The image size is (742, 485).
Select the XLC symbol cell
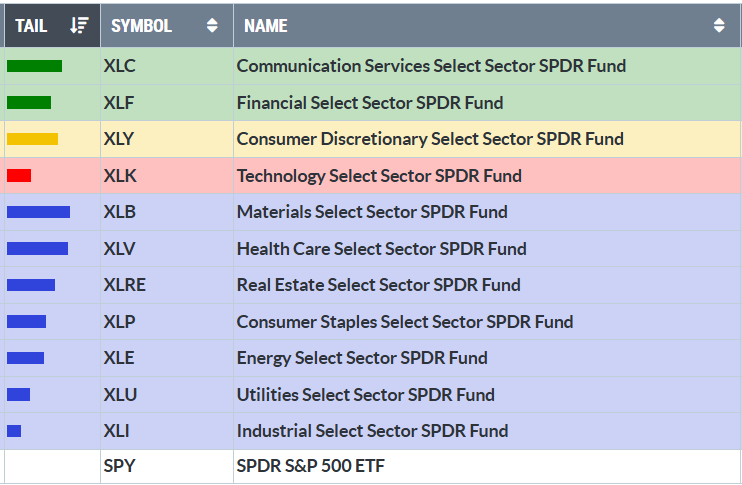pos(120,66)
